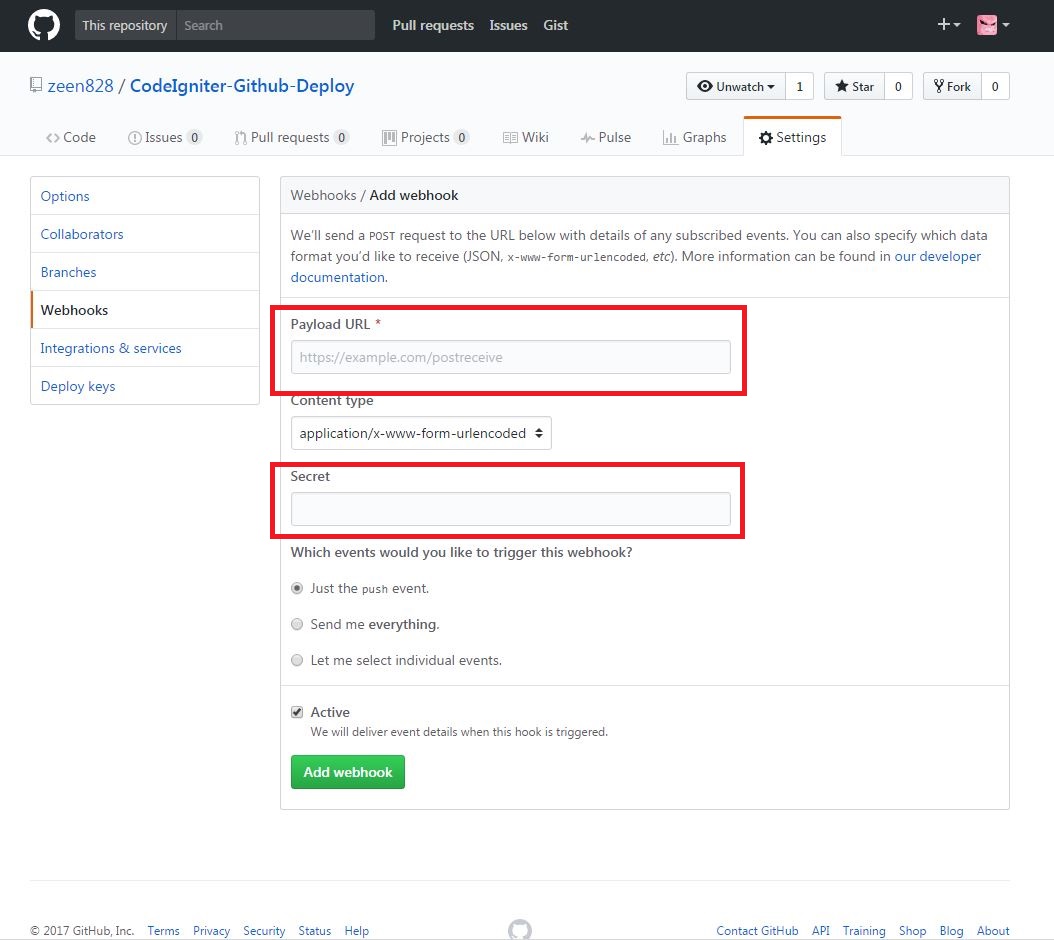Screen dimensions: 1054x940
Task: Open Help footer link
Action: tap(357, 931)
